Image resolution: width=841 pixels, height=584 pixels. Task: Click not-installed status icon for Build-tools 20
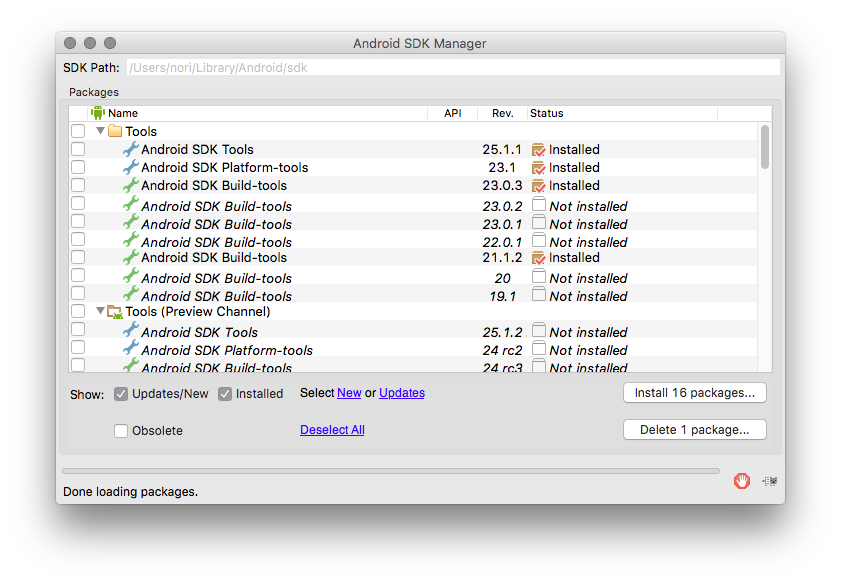[539, 276]
